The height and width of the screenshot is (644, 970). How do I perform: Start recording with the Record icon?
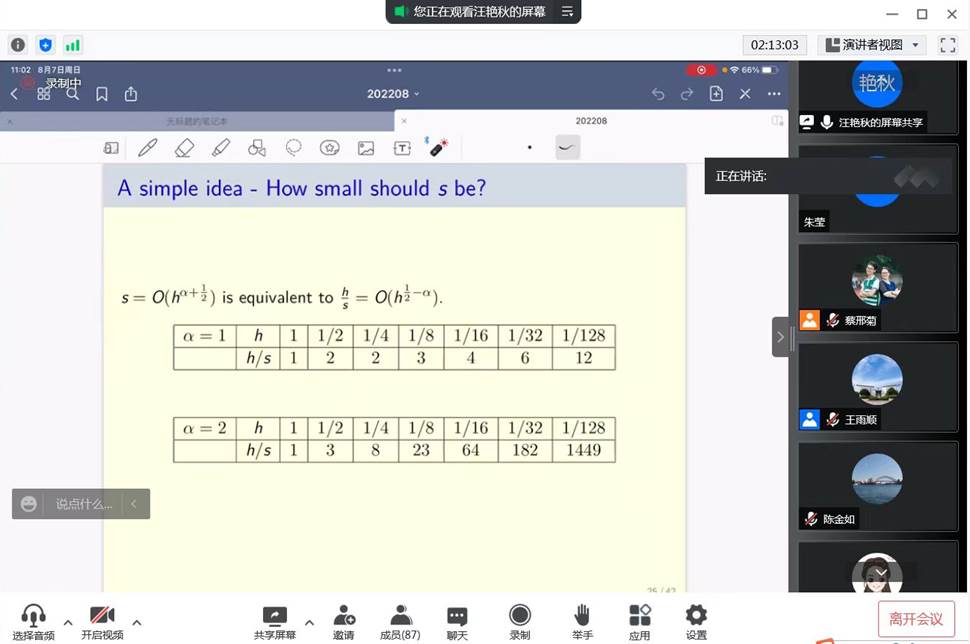520,621
